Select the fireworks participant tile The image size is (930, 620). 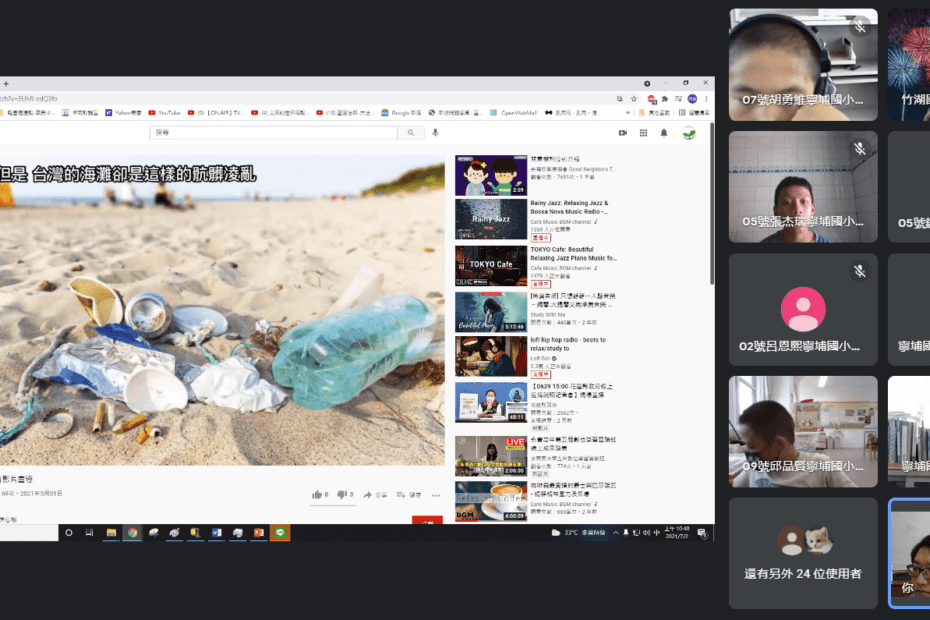tap(909, 65)
